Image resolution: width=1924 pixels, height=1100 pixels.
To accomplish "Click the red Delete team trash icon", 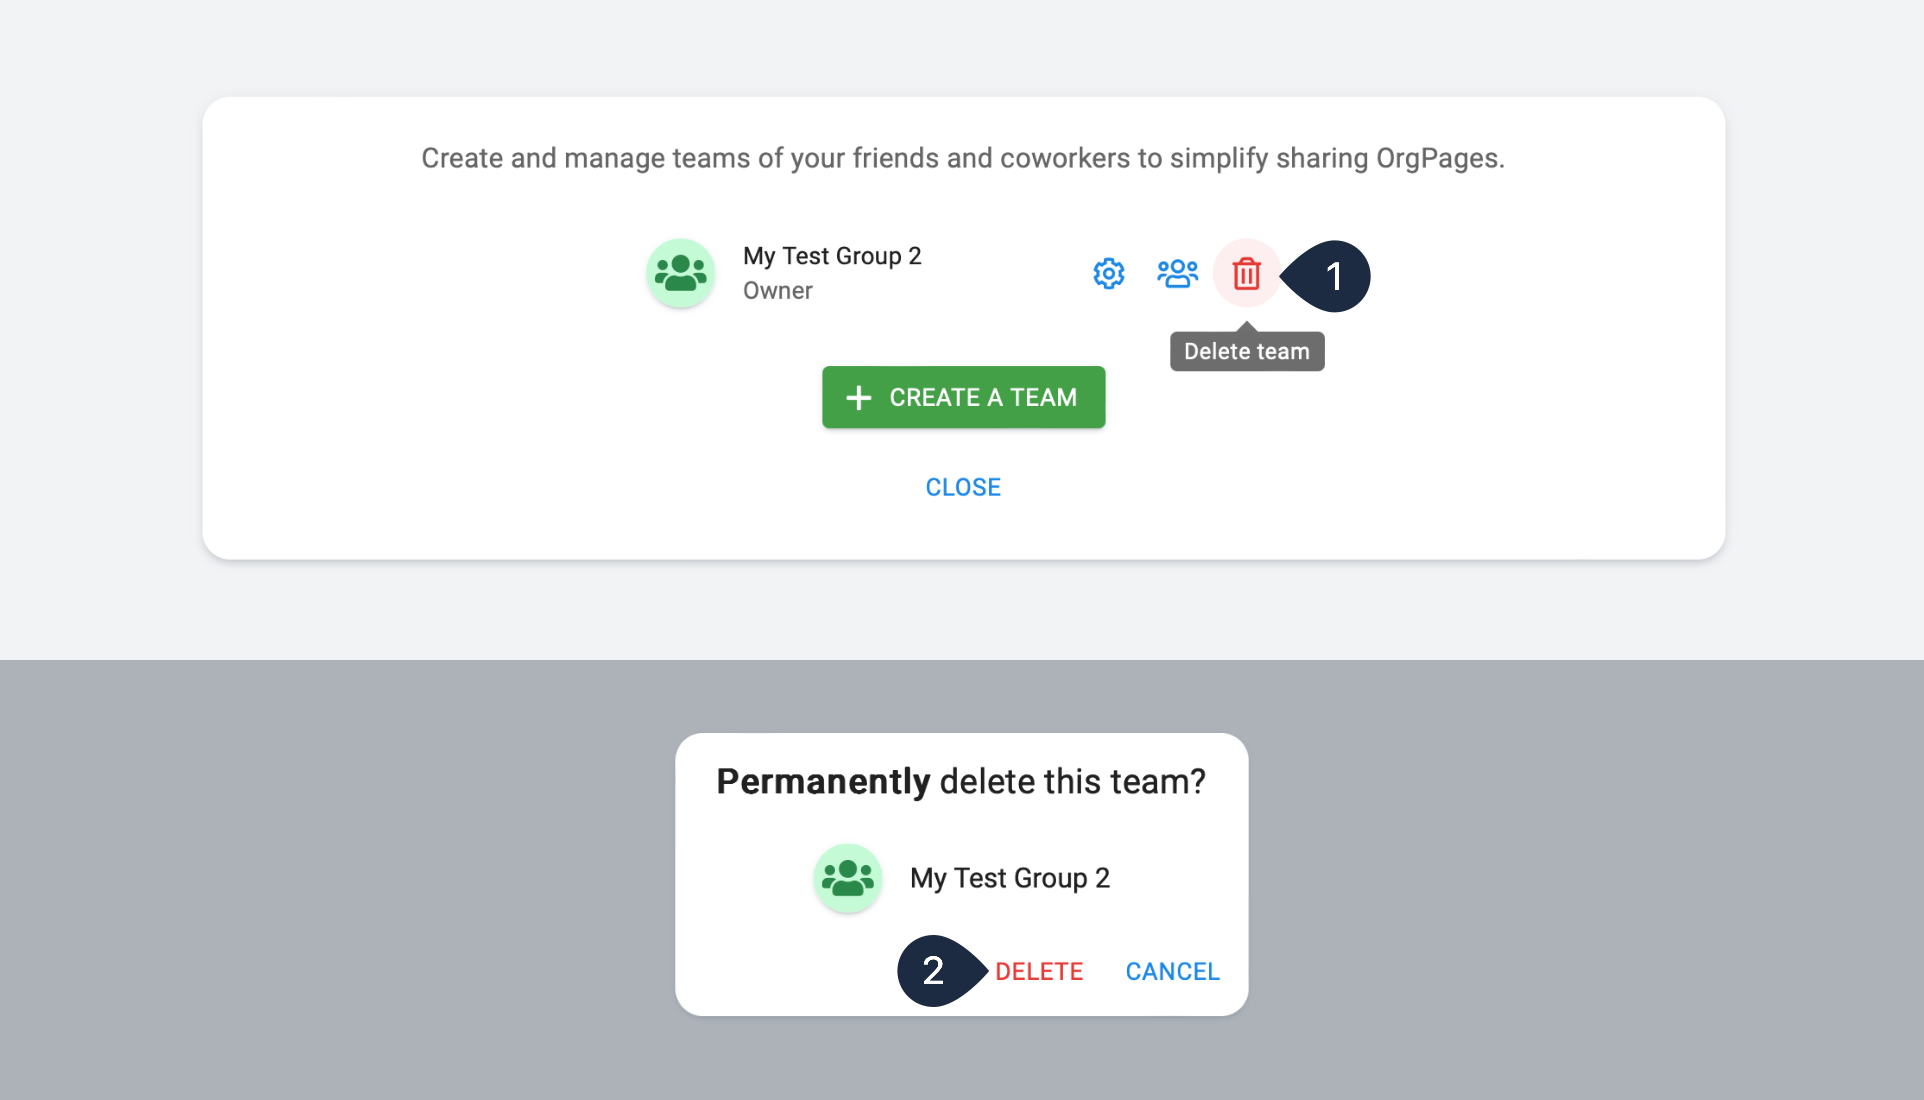I will (x=1246, y=273).
